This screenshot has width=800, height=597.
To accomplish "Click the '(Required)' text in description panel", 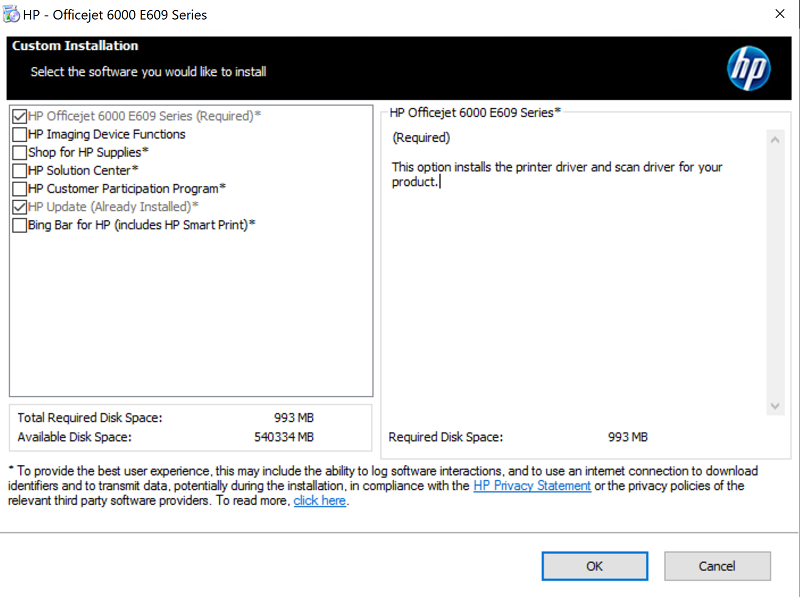I will coord(421,138).
